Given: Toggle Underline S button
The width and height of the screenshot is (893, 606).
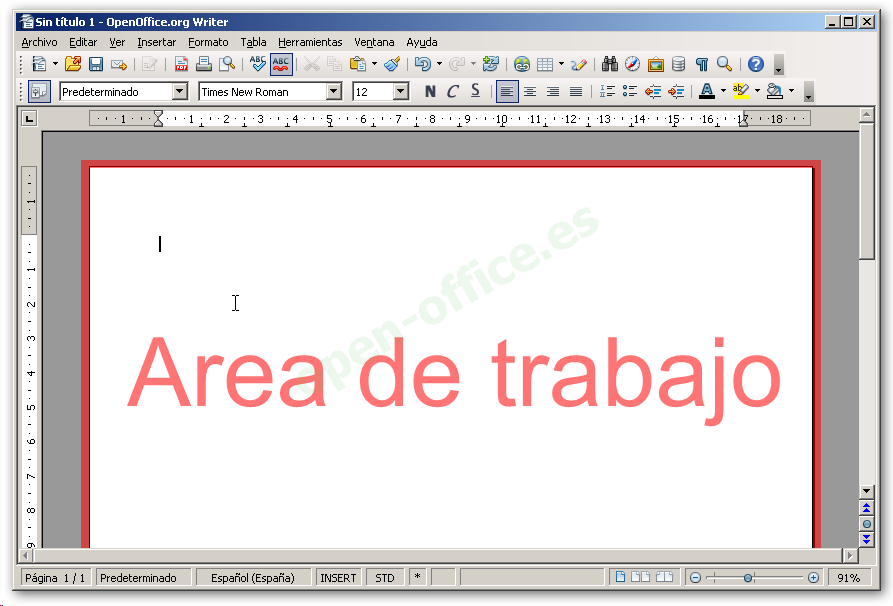Looking at the screenshot, I should click(x=476, y=91).
